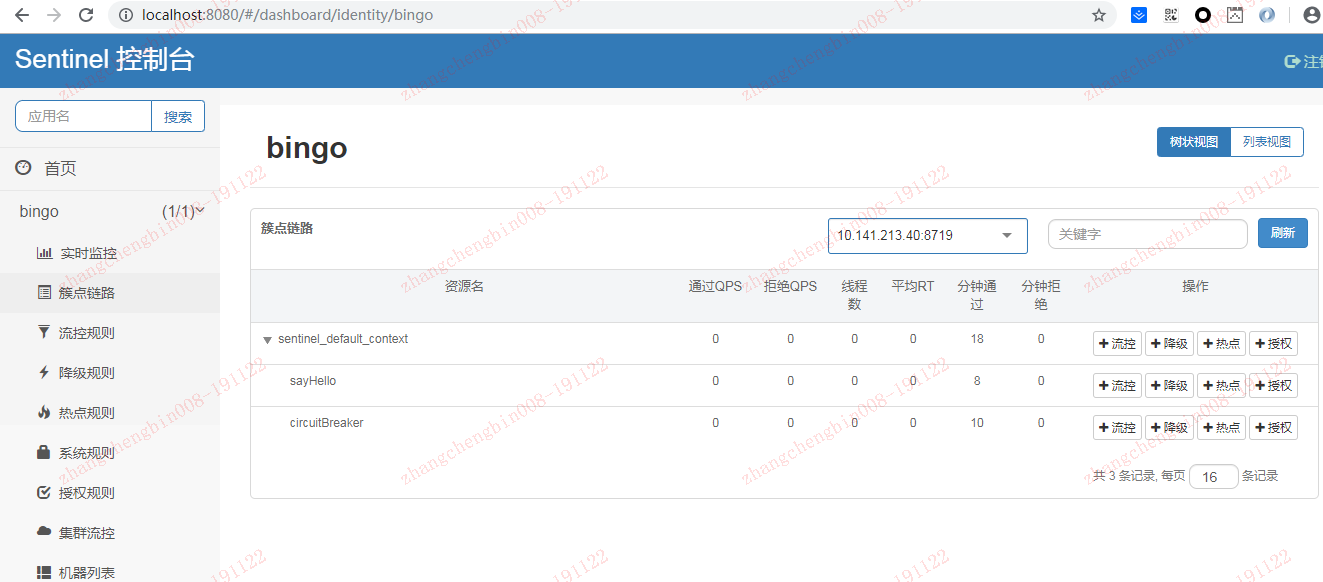Add 授权 rule for sentinel_default_context
Viewport: 1323px width, 582px height.
click(1273, 344)
